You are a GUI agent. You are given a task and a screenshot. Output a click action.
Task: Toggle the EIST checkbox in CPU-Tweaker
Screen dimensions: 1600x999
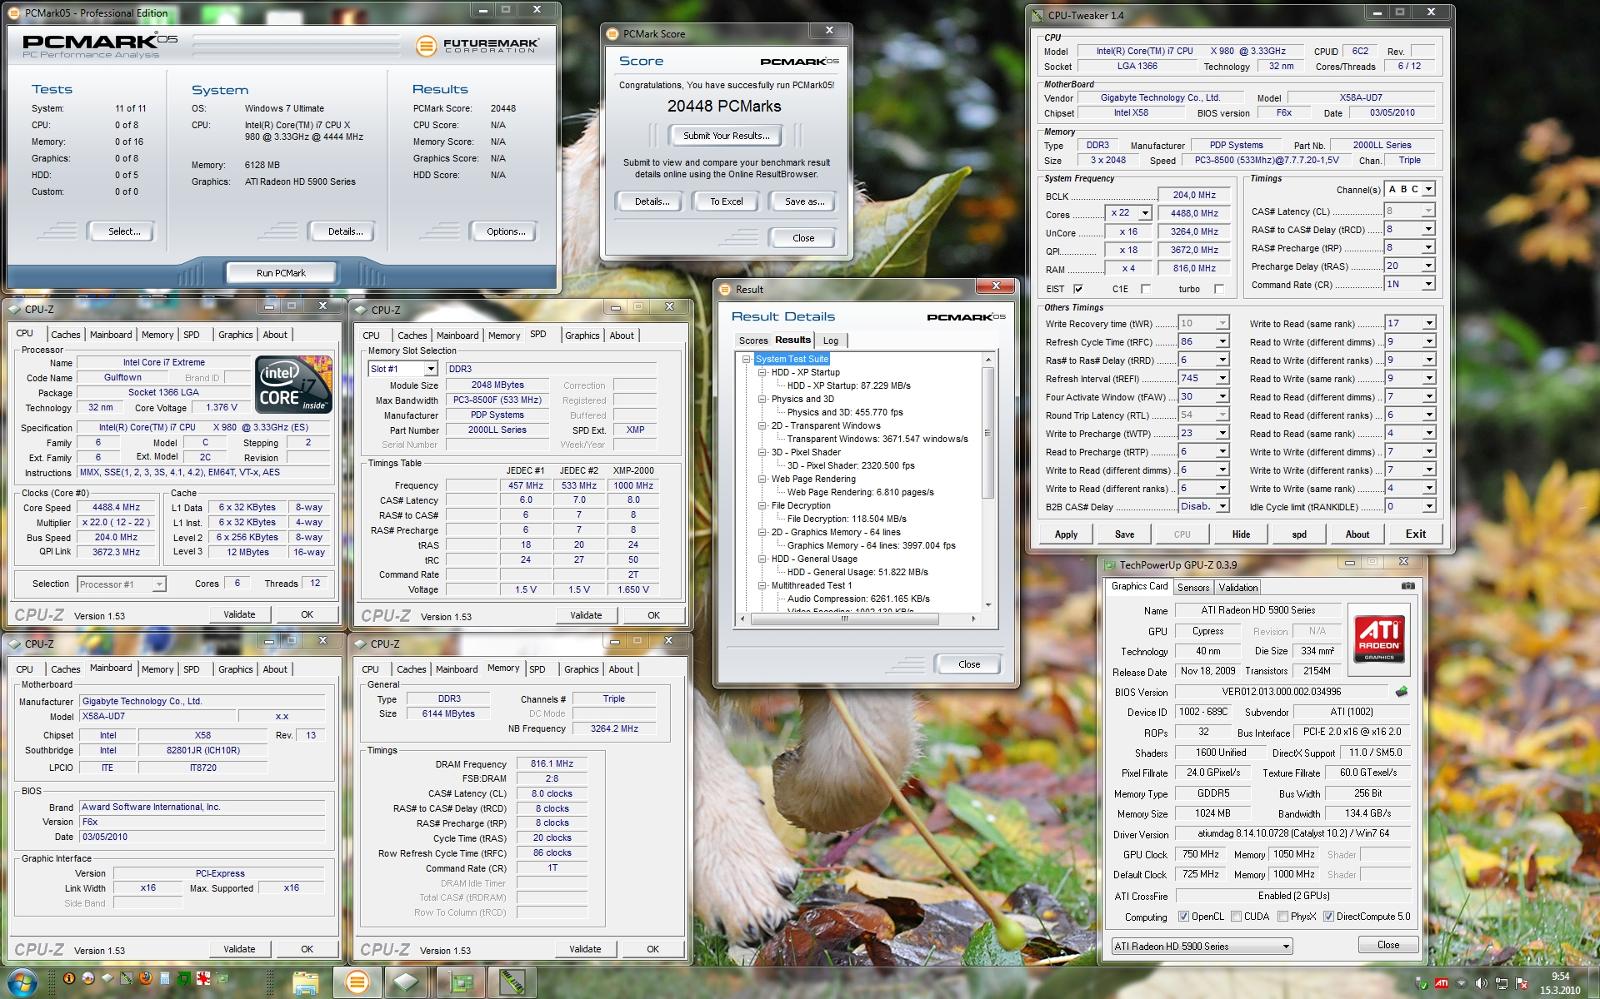tap(1078, 289)
